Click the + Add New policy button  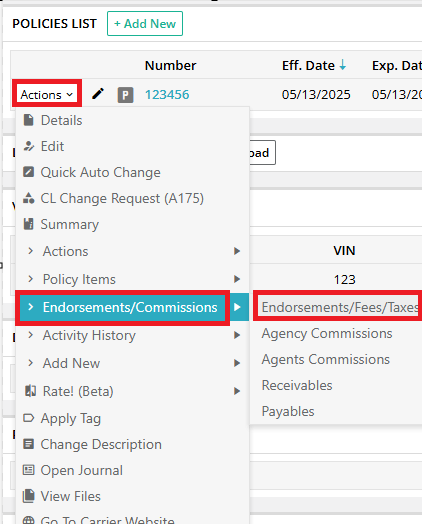[x=145, y=23]
